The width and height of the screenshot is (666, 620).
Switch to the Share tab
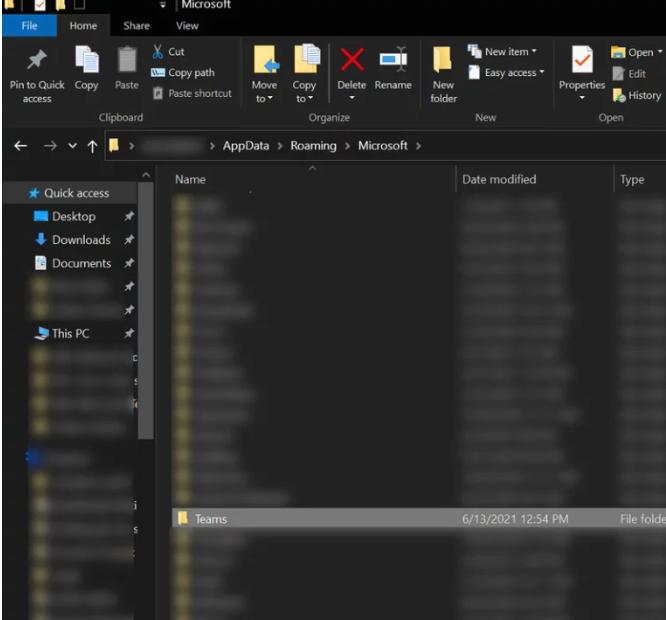pyautogui.click(x=136, y=26)
